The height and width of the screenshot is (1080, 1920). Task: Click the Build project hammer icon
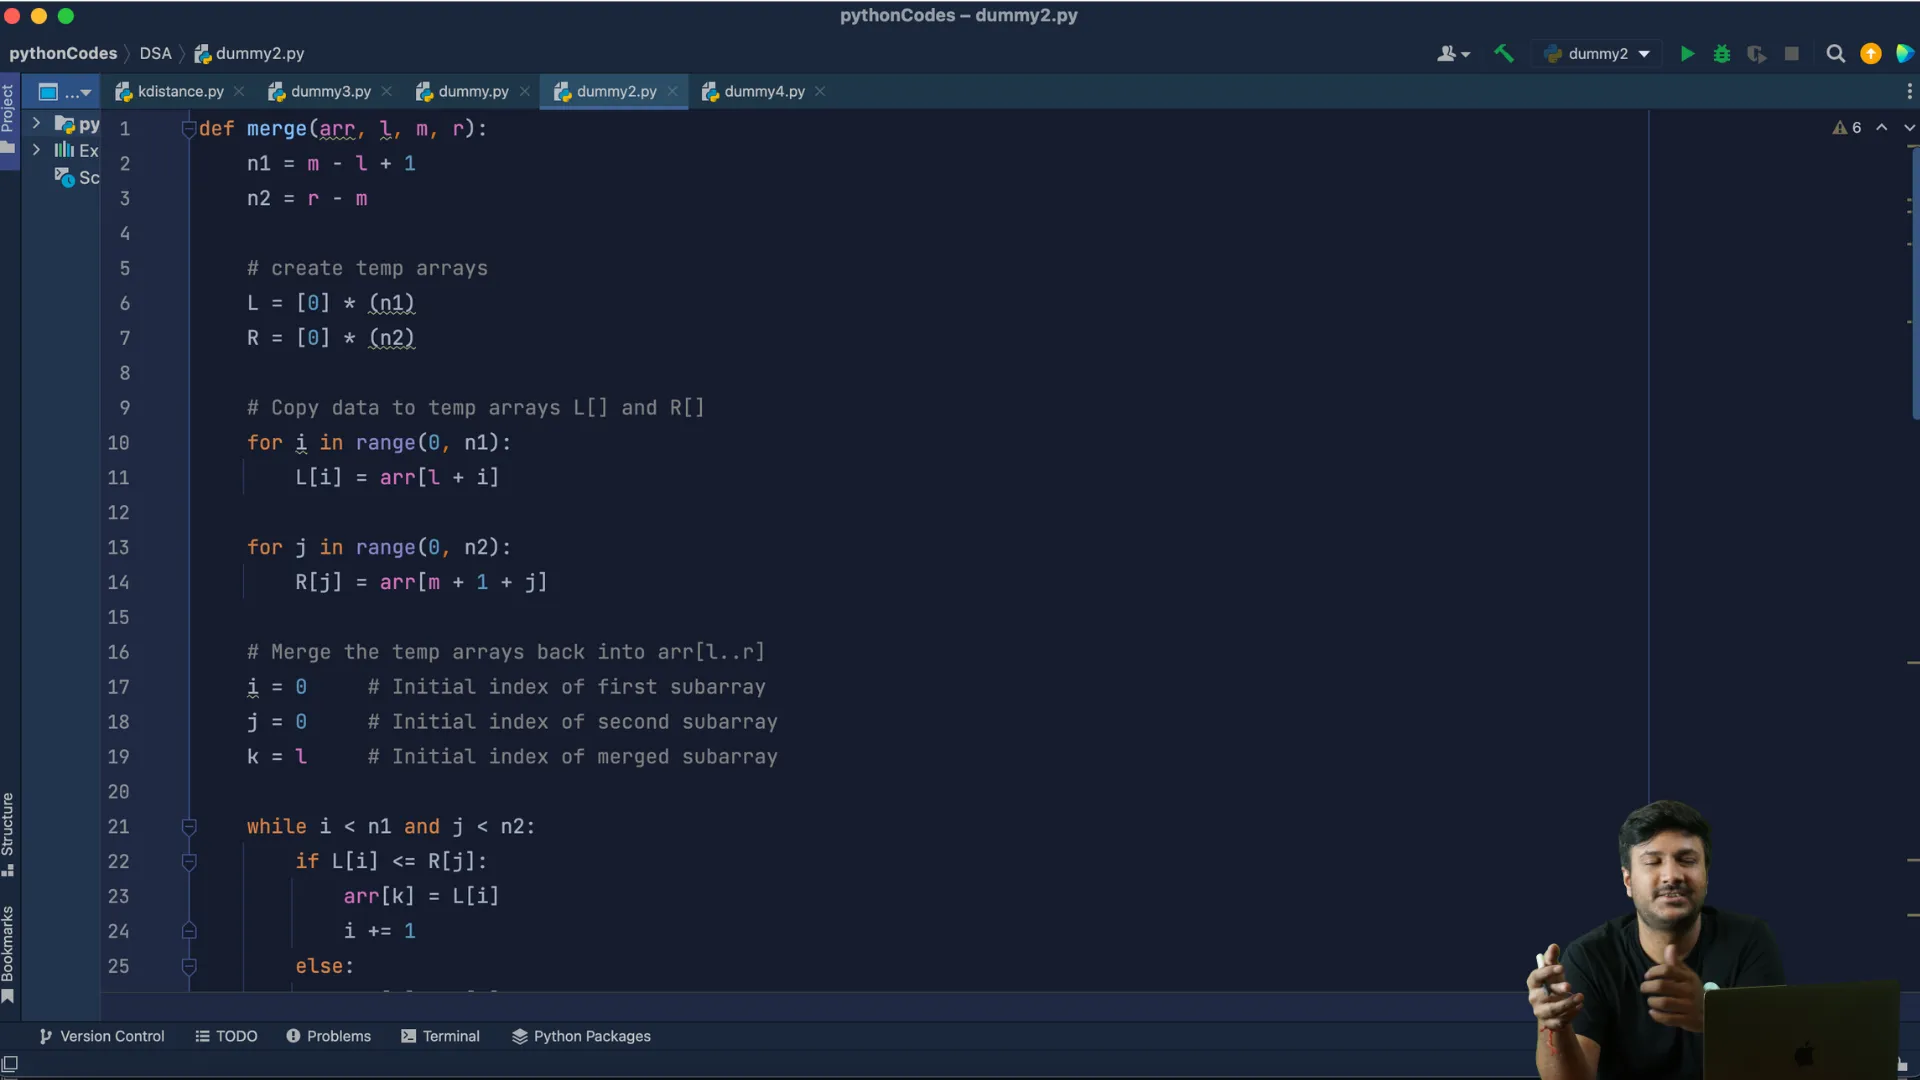coord(1503,54)
